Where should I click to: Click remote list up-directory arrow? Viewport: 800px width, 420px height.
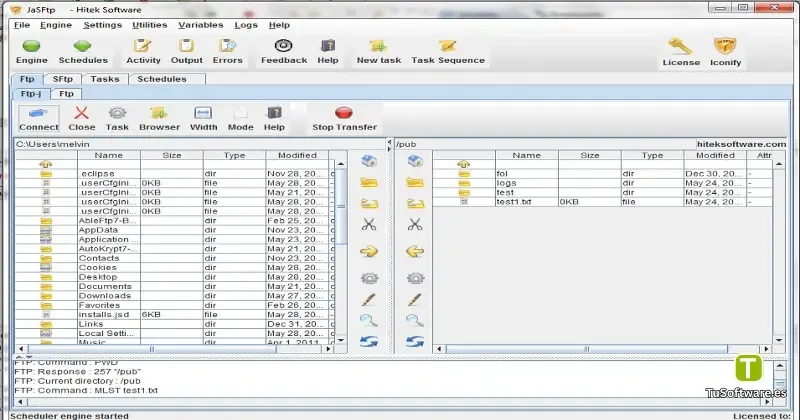(463, 164)
